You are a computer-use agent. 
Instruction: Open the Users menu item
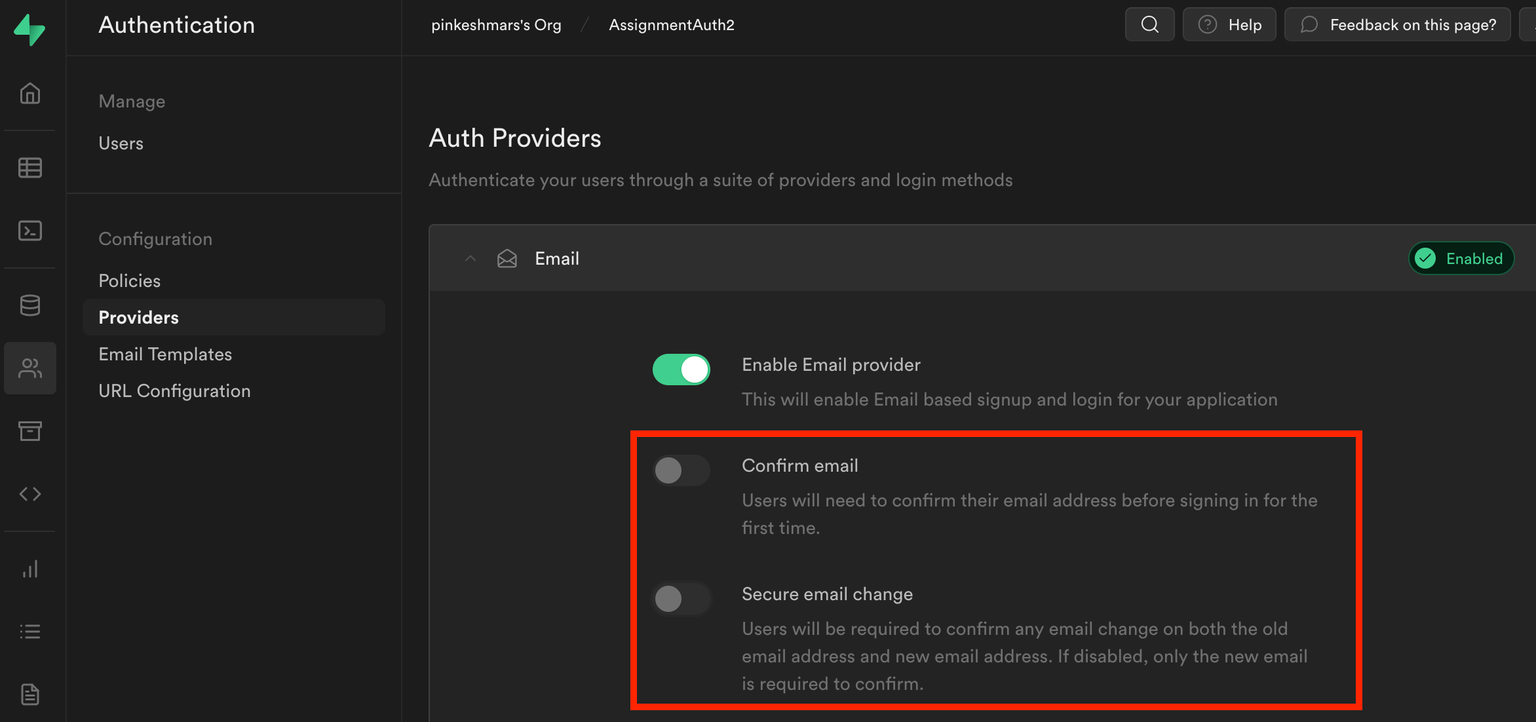point(121,143)
